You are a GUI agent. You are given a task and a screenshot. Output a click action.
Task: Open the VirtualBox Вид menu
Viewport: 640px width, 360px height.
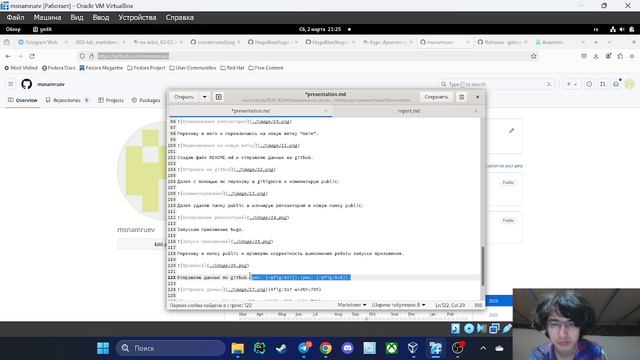[x=77, y=18]
